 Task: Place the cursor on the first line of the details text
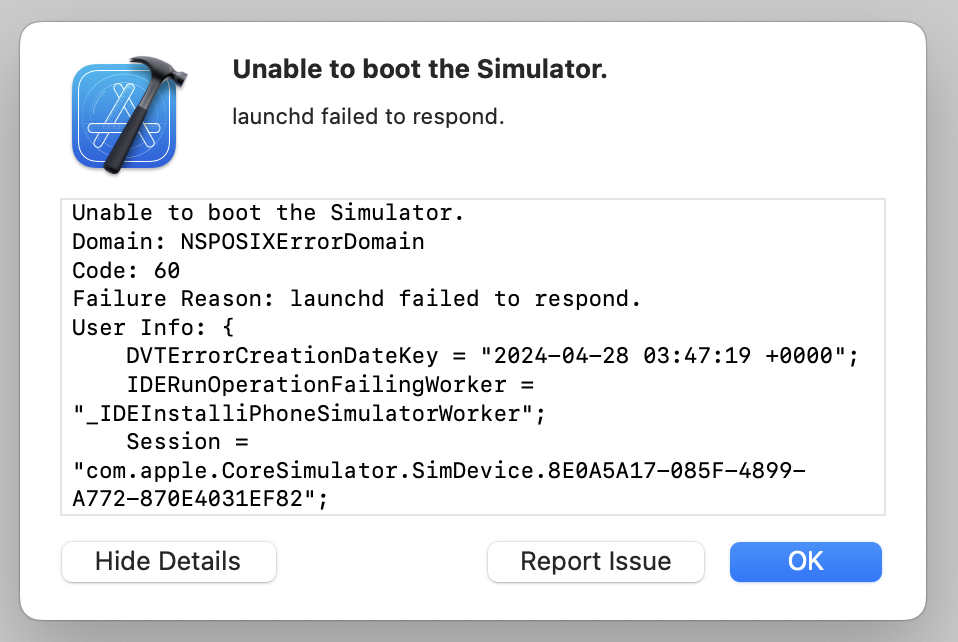(x=268, y=213)
